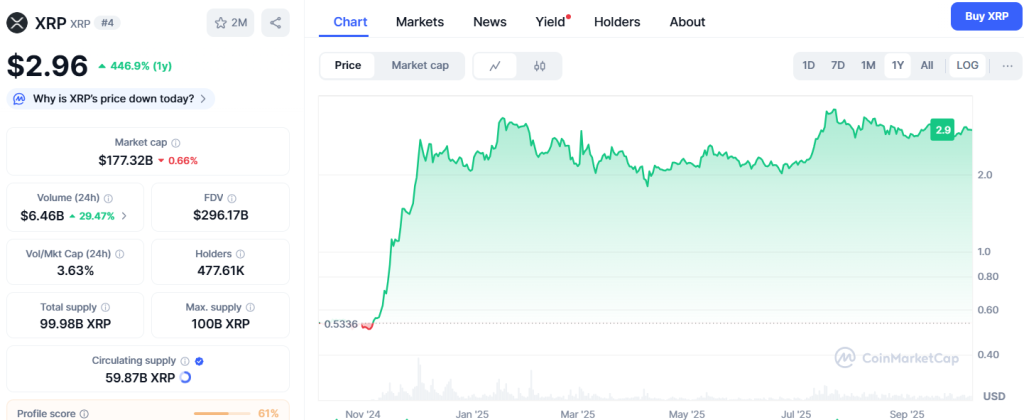Screen dimensions: 1024x420
Task: Toggle the LOG scale button
Action: [x=967, y=65]
